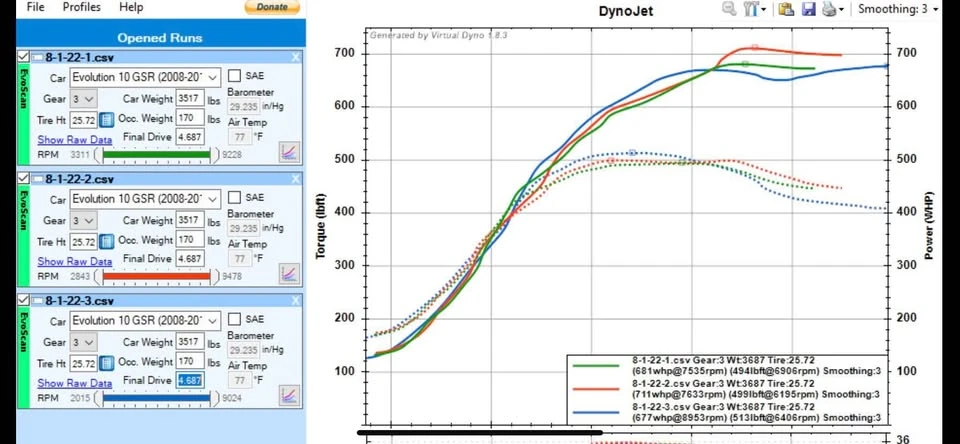Show Raw Data for 8-1-22-2.csv

point(75,262)
